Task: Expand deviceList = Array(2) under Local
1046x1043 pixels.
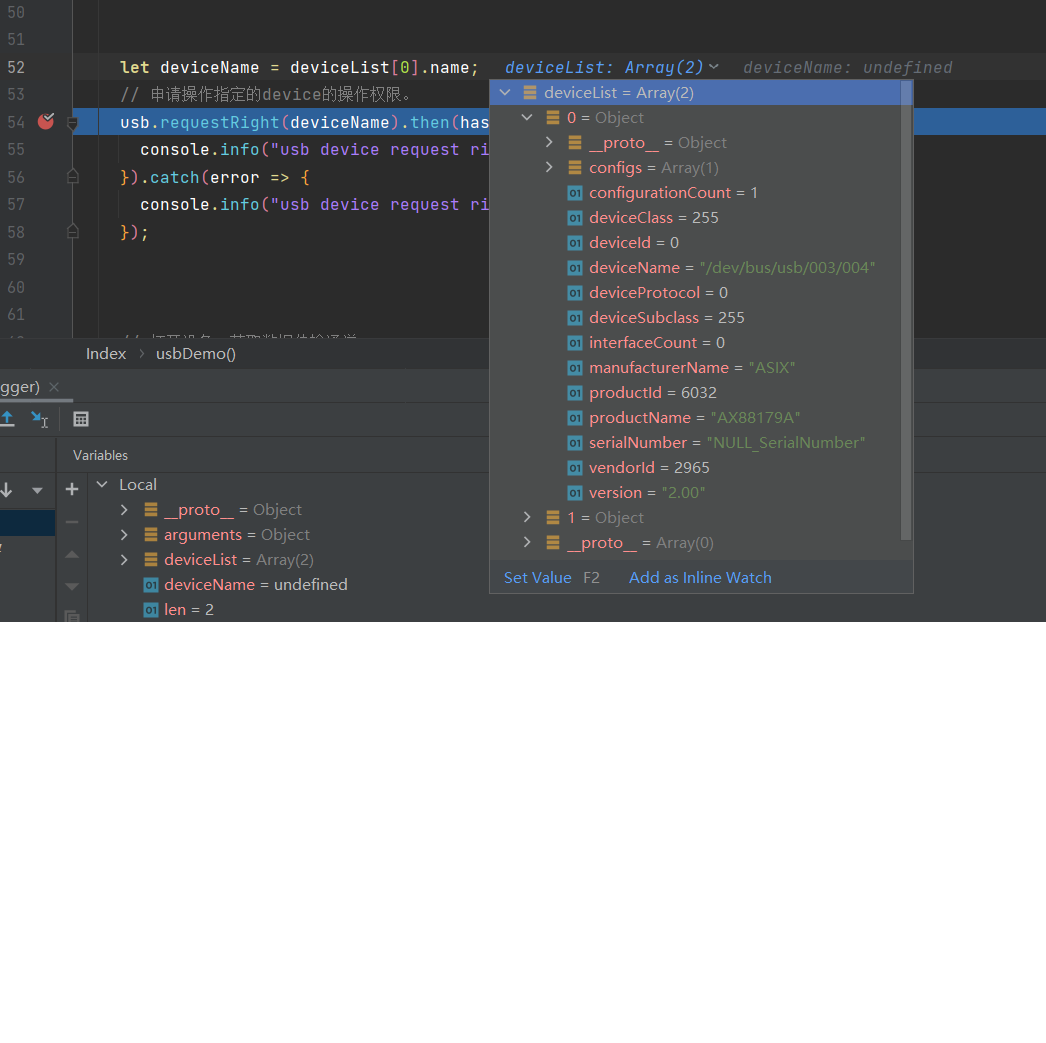Action: pos(124,560)
